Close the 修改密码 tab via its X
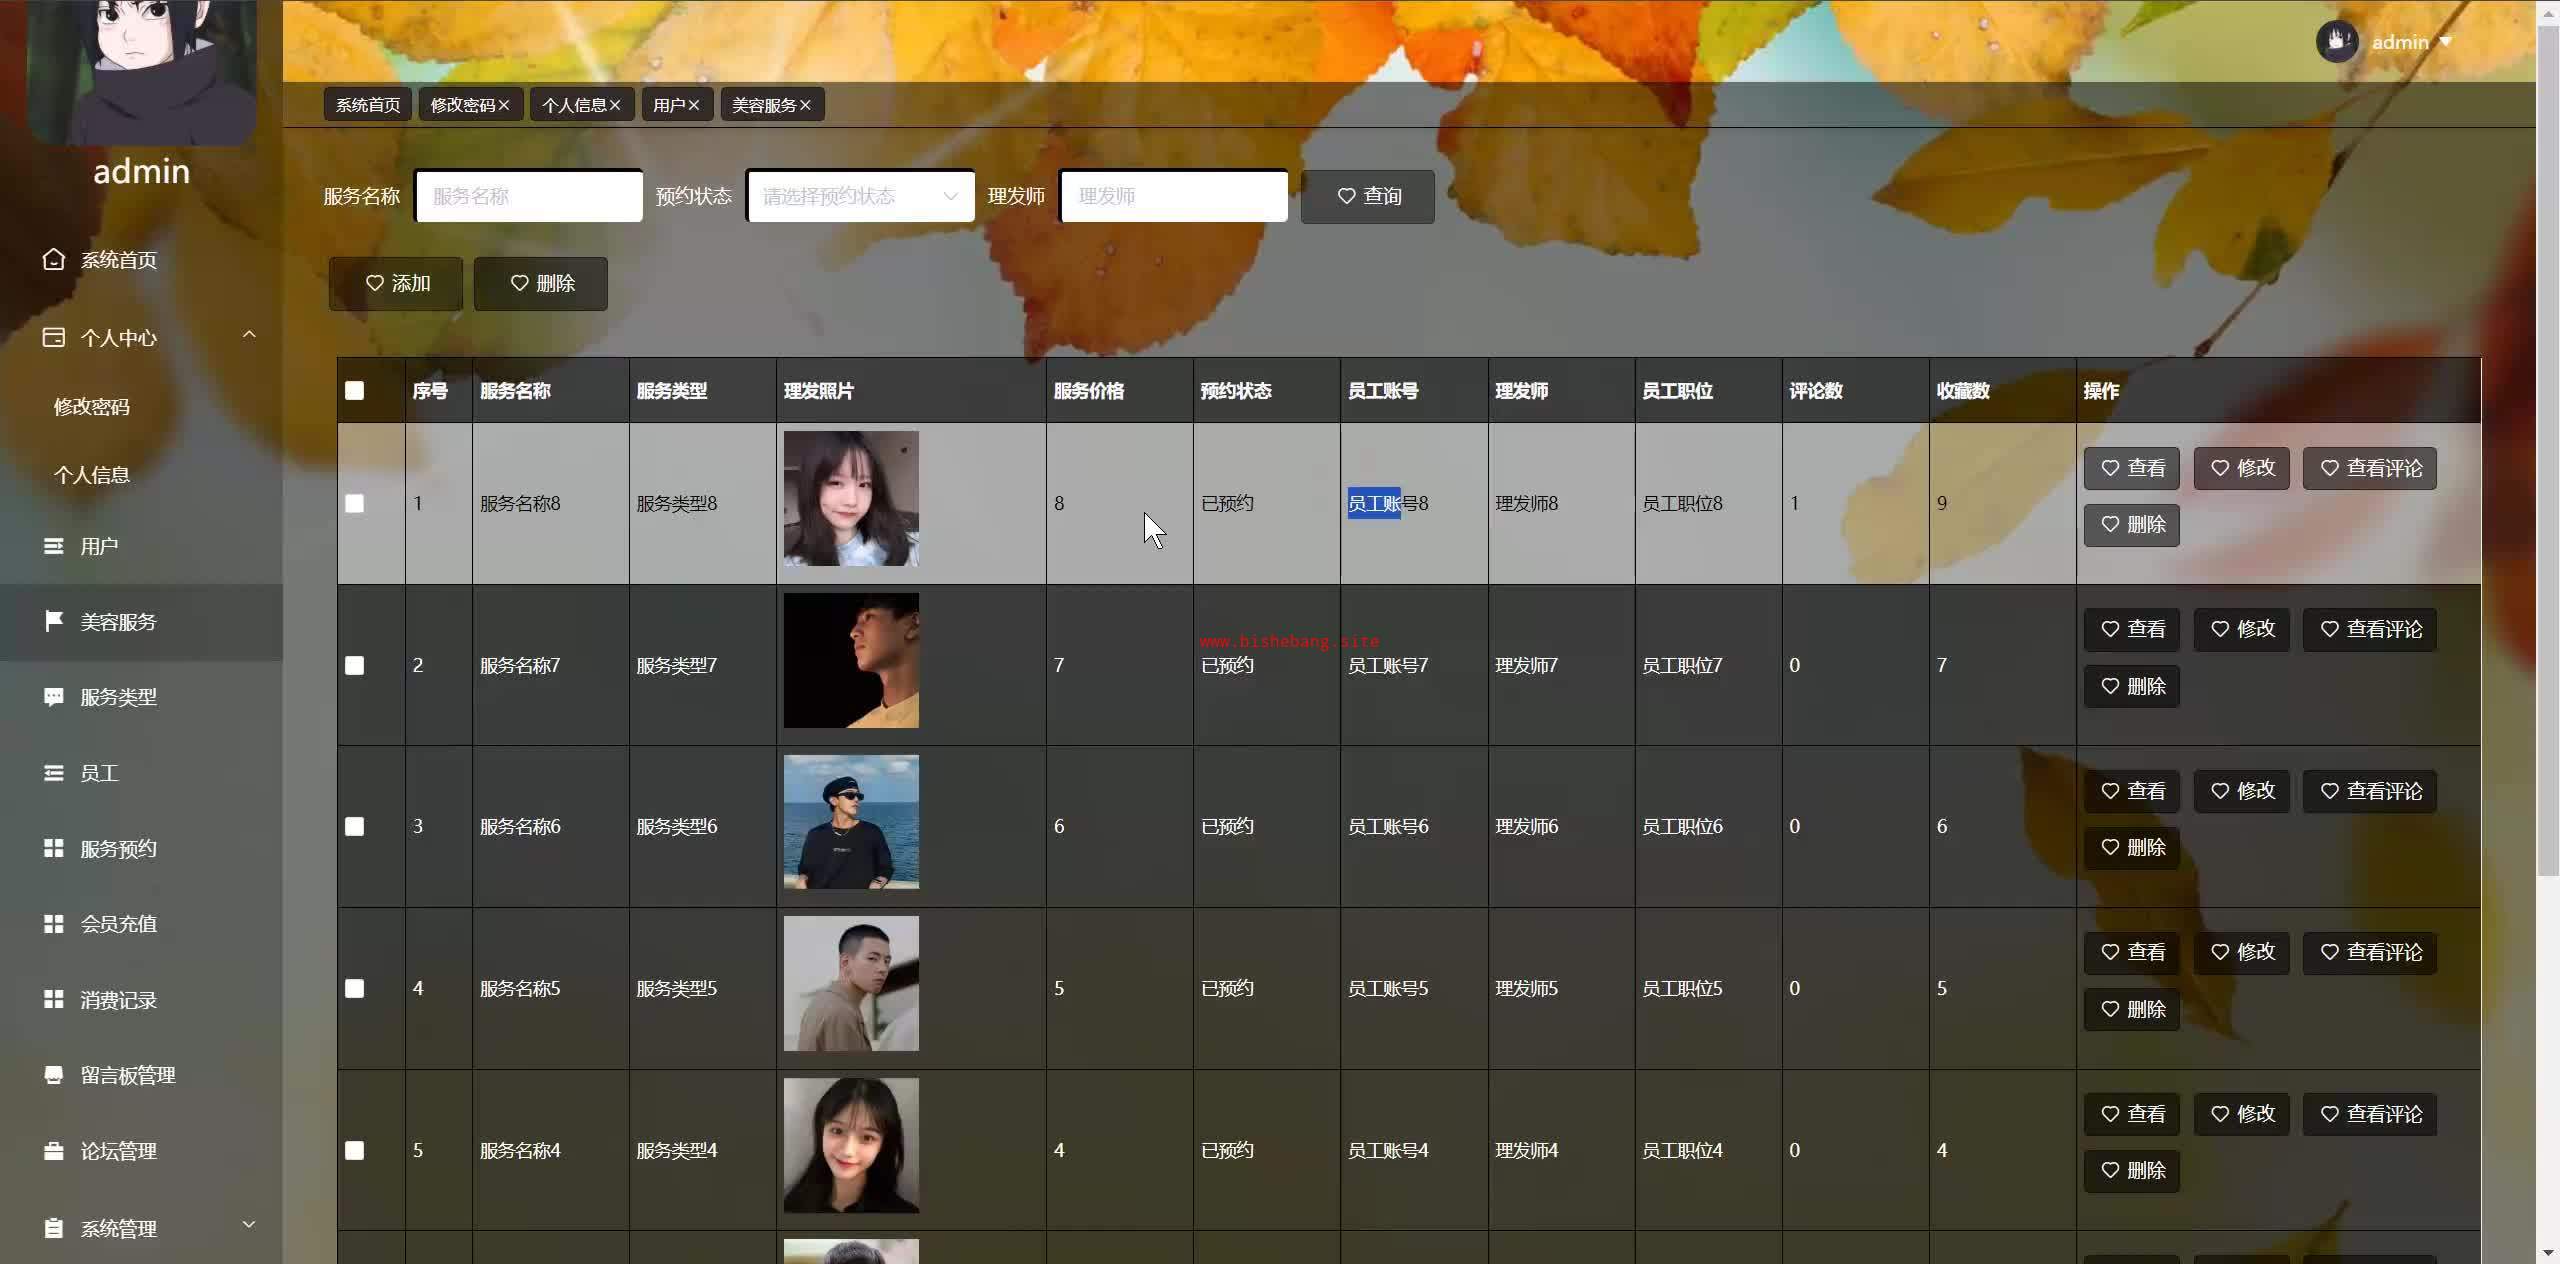Image resolution: width=2560 pixels, height=1264 pixels. click(x=504, y=105)
